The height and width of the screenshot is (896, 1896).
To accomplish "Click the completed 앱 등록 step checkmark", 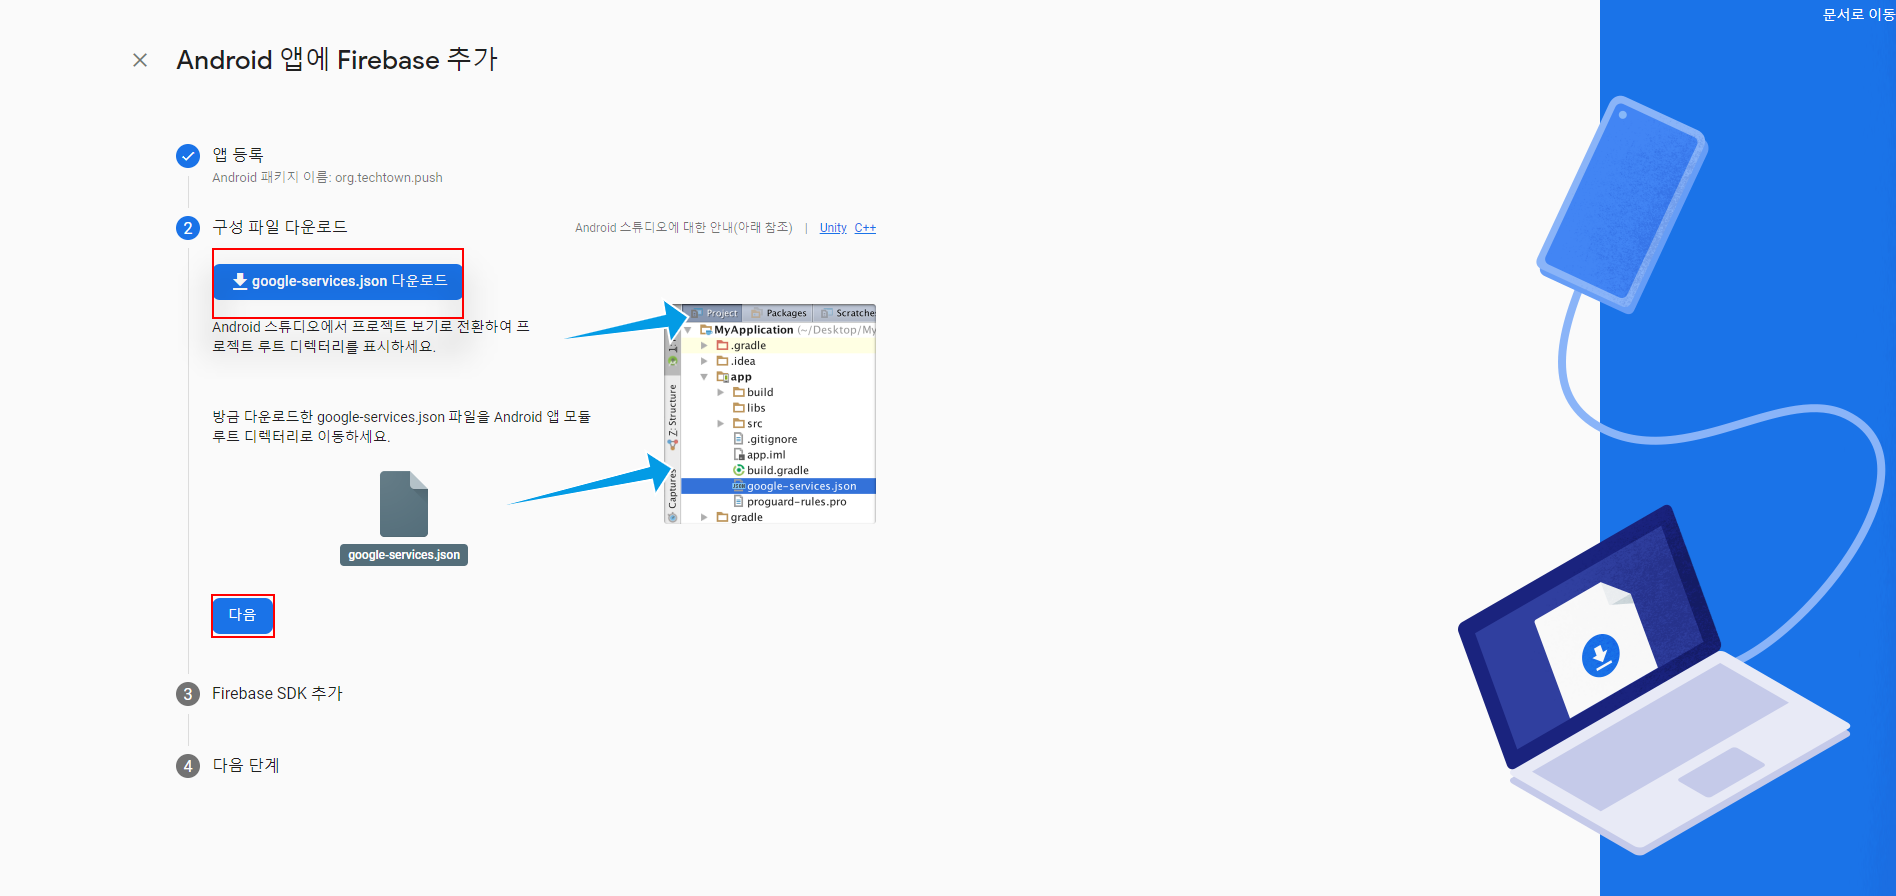I will coord(188,156).
